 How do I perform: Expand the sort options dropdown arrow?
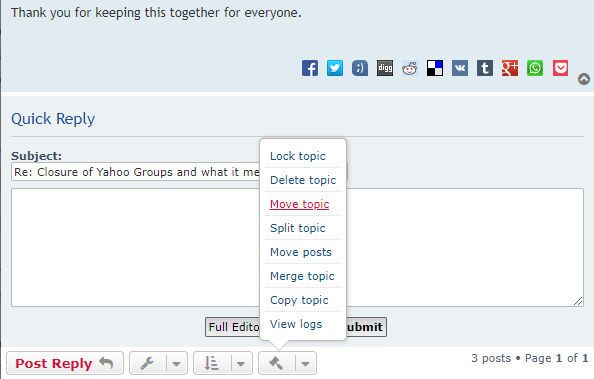click(x=241, y=363)
